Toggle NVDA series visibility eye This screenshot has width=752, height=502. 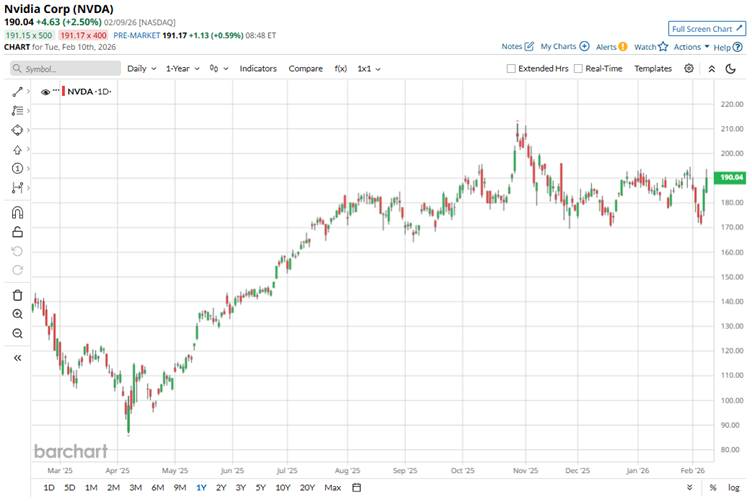click(x=45, y=91)
